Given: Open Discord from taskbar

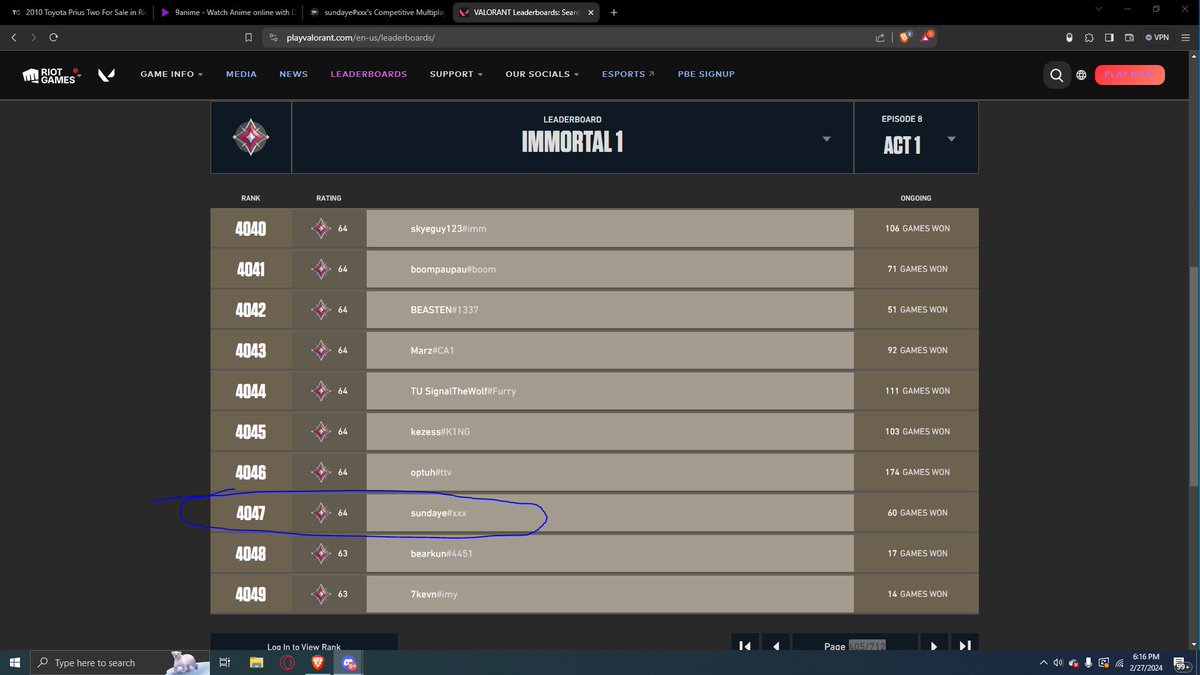Looking at the screenshot, I should click(349, 662).
